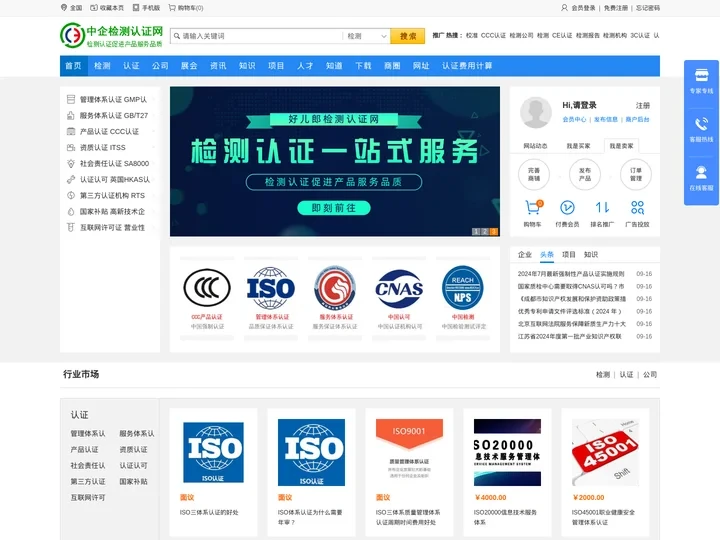The image size is (720, 540).
Task: Open news 2024年7月最新强制性产品认证实施规则
Action: [571, 274]
